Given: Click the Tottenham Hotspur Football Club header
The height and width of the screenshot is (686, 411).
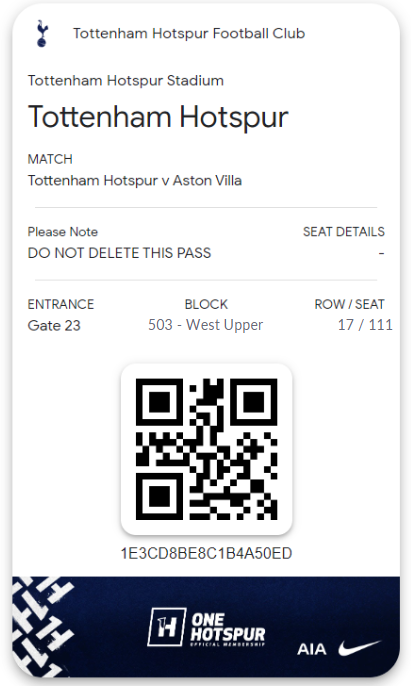Looking at the screenshot, I should pyautogui.click(x=189, y=33).
